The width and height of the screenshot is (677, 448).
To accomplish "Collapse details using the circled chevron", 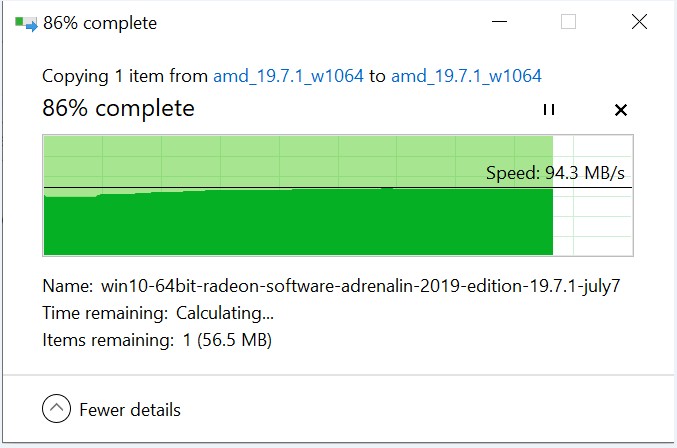I will click(56, 408).
